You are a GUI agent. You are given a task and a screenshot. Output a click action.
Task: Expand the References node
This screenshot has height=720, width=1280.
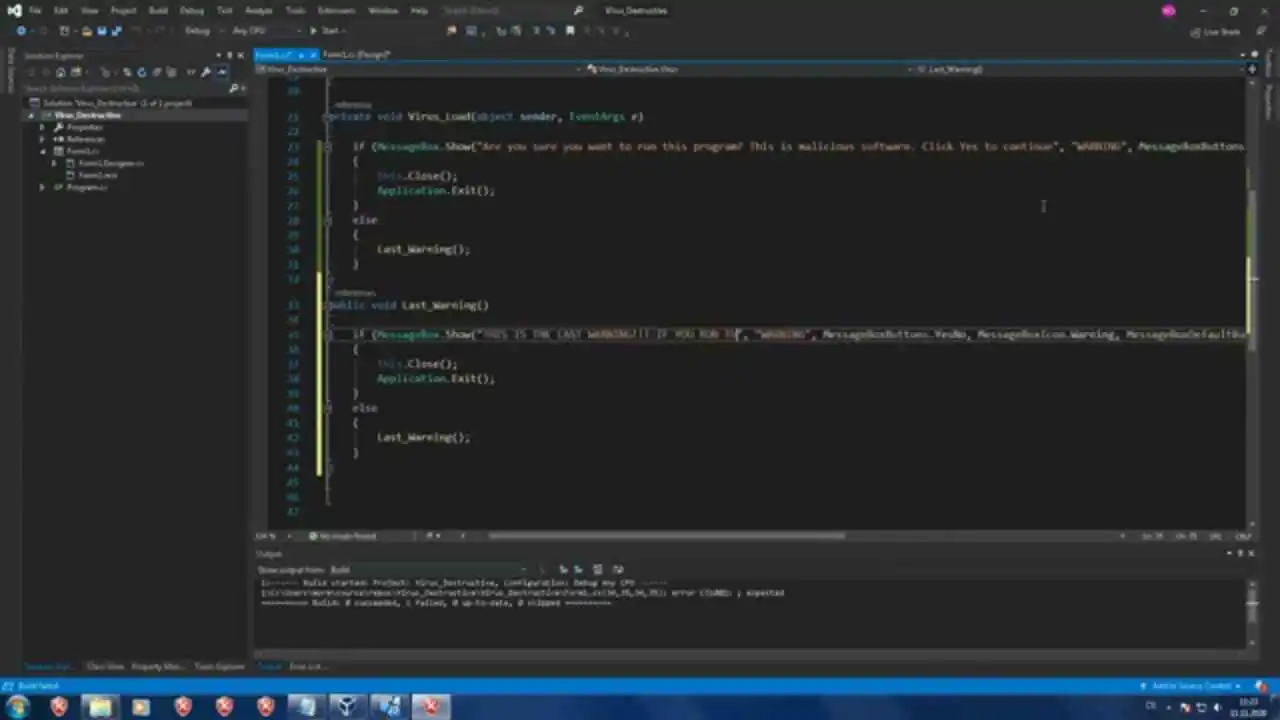(x=43, y=139)
